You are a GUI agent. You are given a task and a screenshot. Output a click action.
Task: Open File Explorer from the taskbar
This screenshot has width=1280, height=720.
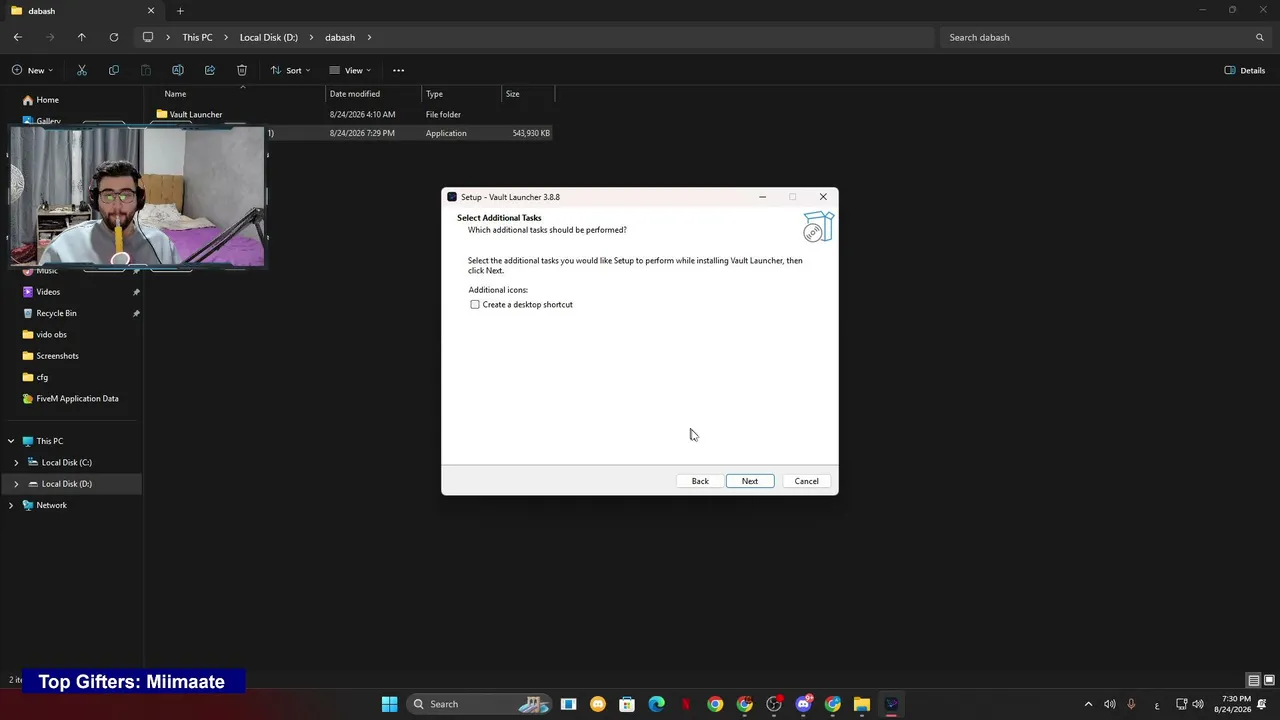pos(862,704)
